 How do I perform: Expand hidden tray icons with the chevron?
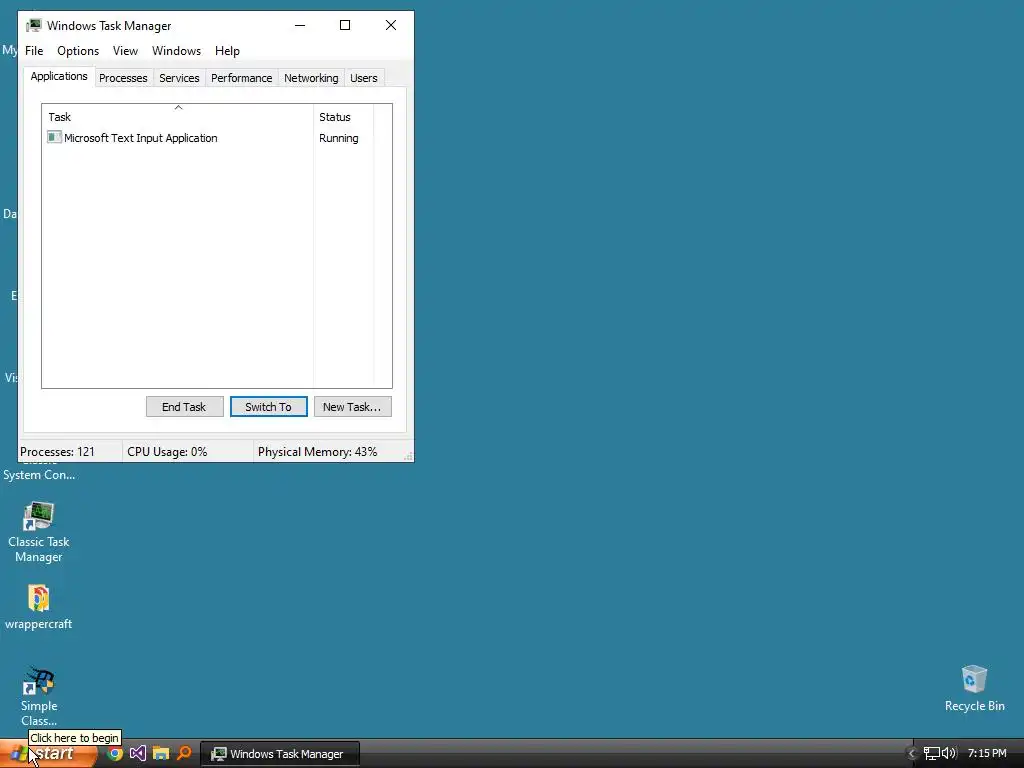[x=912, y=754]
